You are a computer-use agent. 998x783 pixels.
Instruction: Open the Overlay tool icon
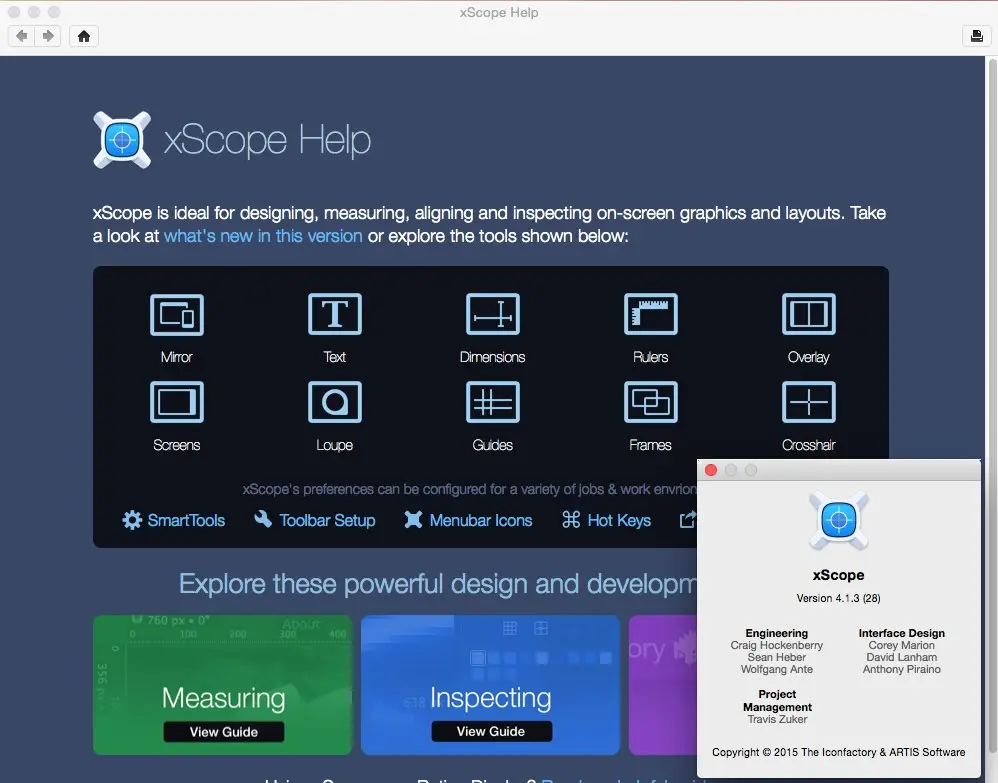pyautogui.click(x=808, y=314)
